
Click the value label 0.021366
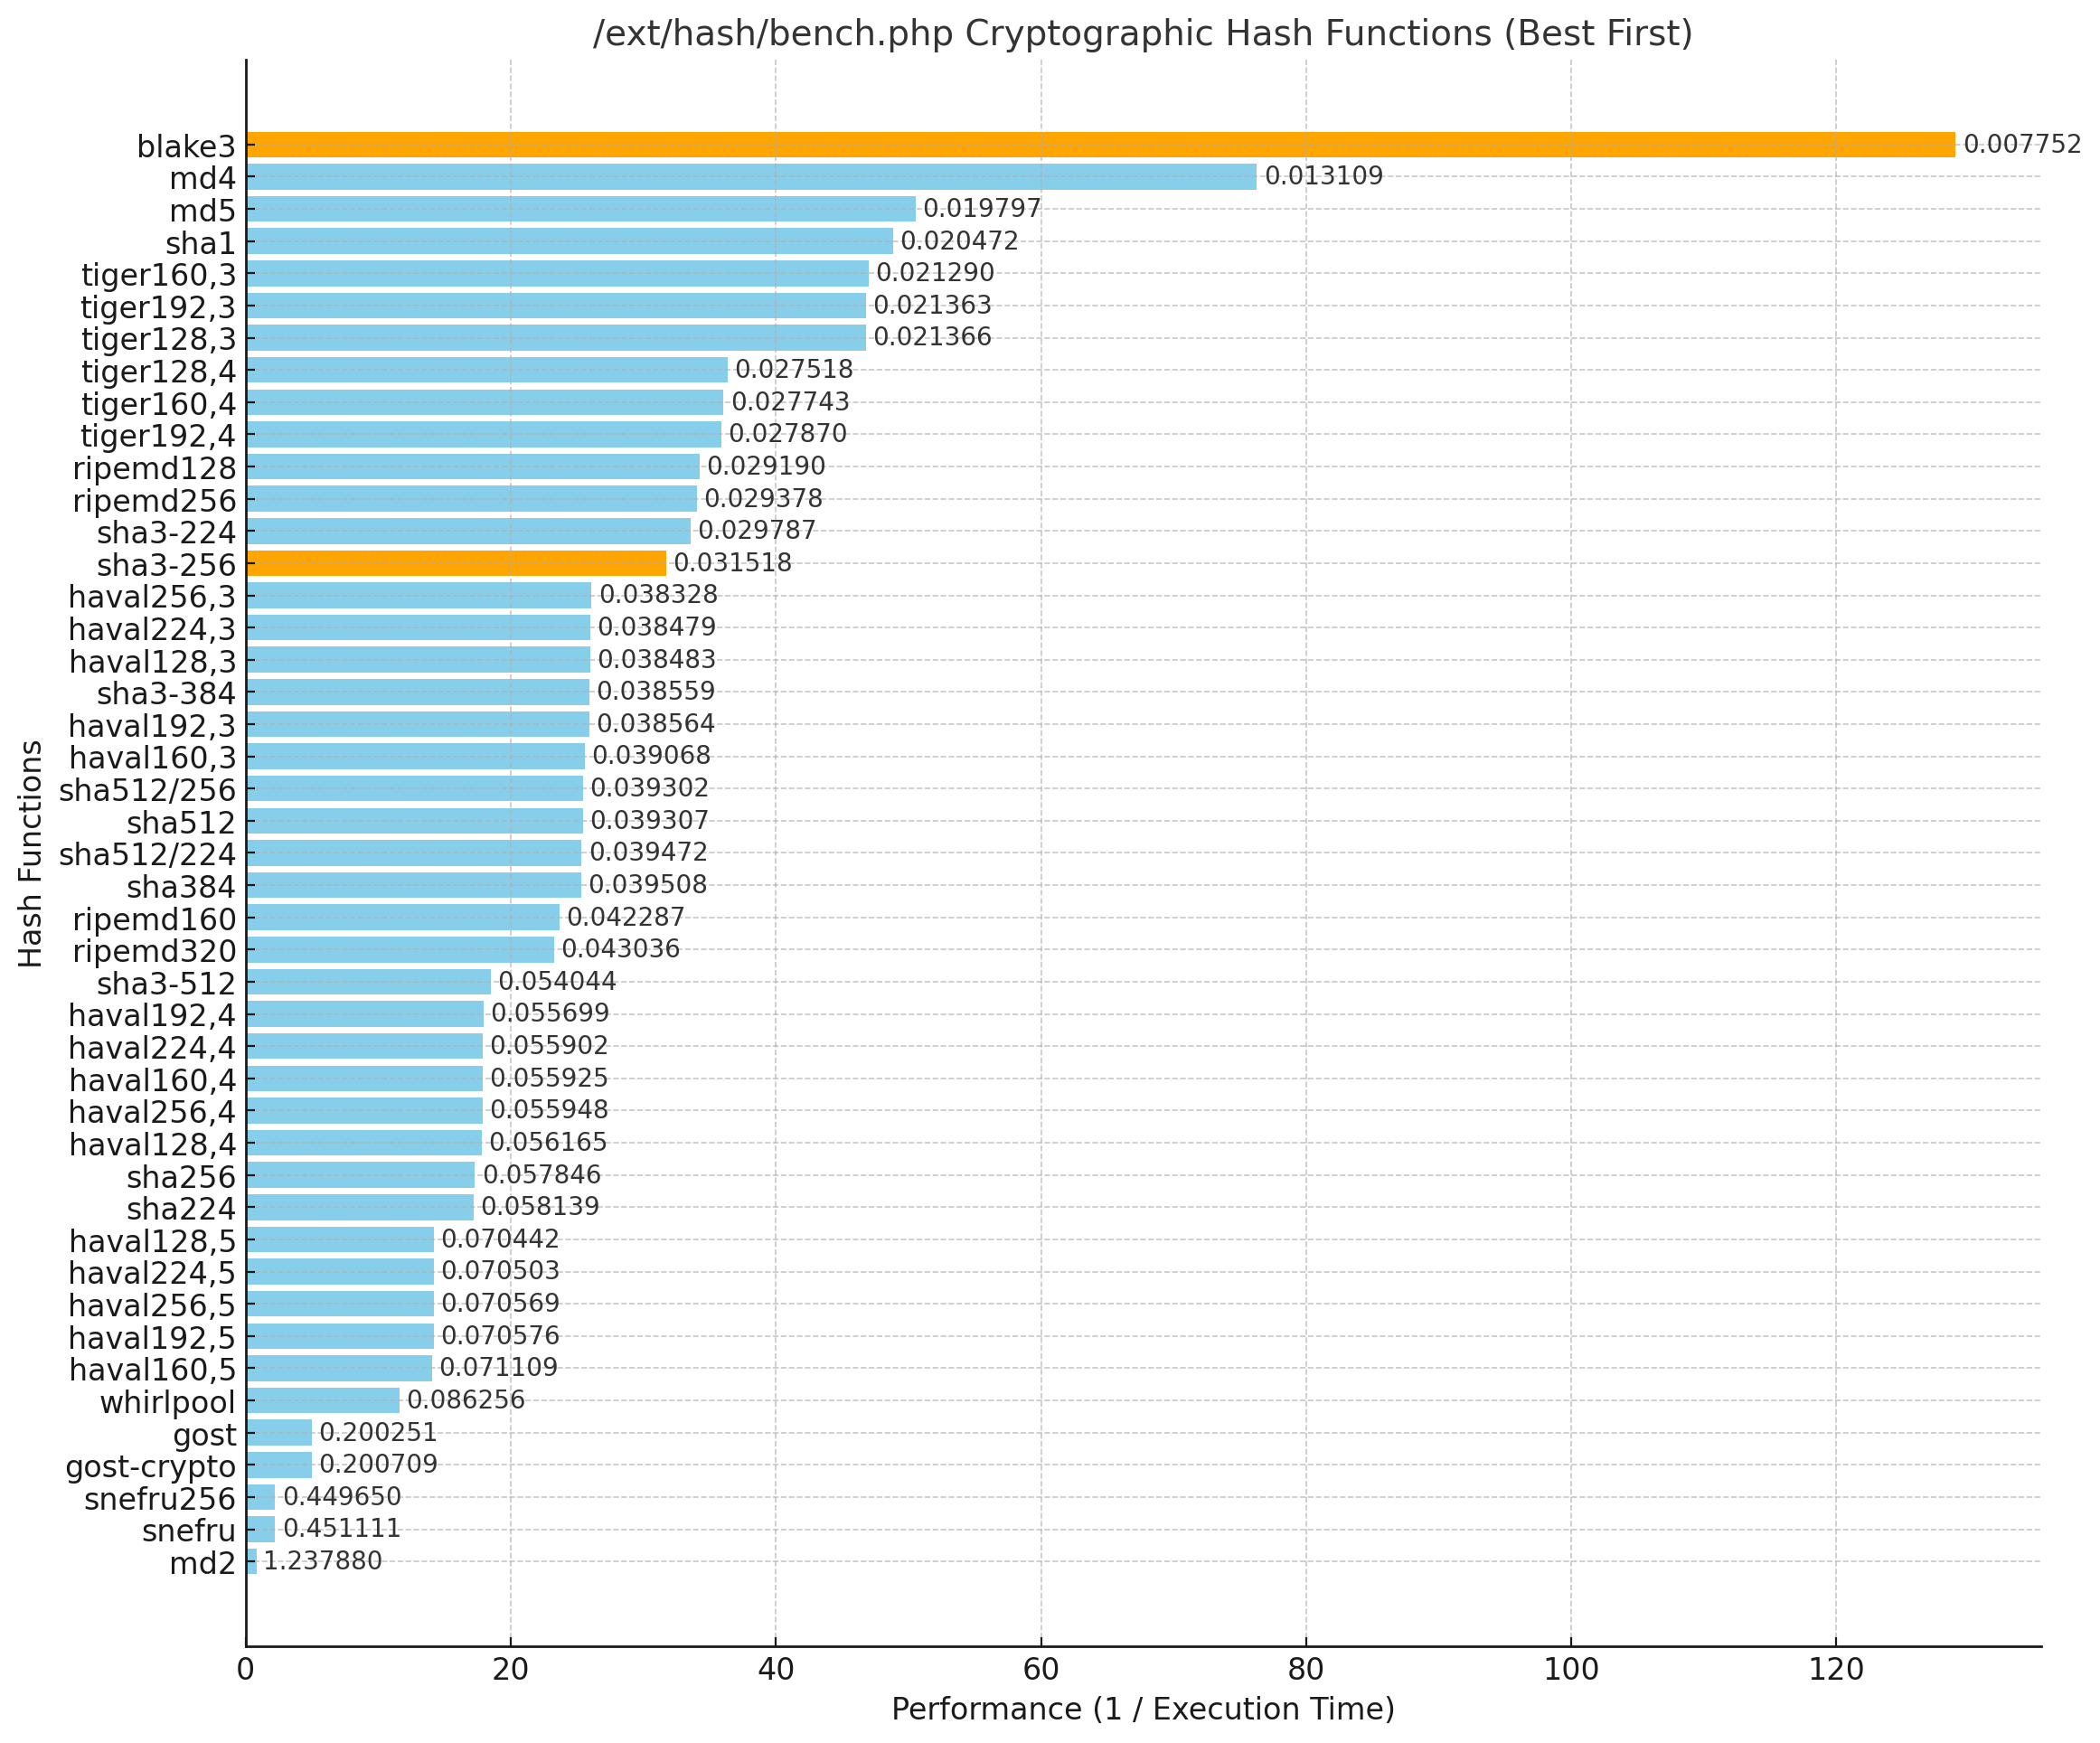[932, 337]
